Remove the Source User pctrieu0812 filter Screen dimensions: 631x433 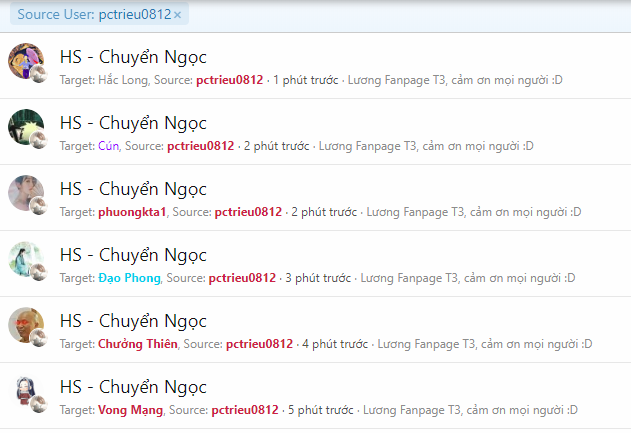177,15
